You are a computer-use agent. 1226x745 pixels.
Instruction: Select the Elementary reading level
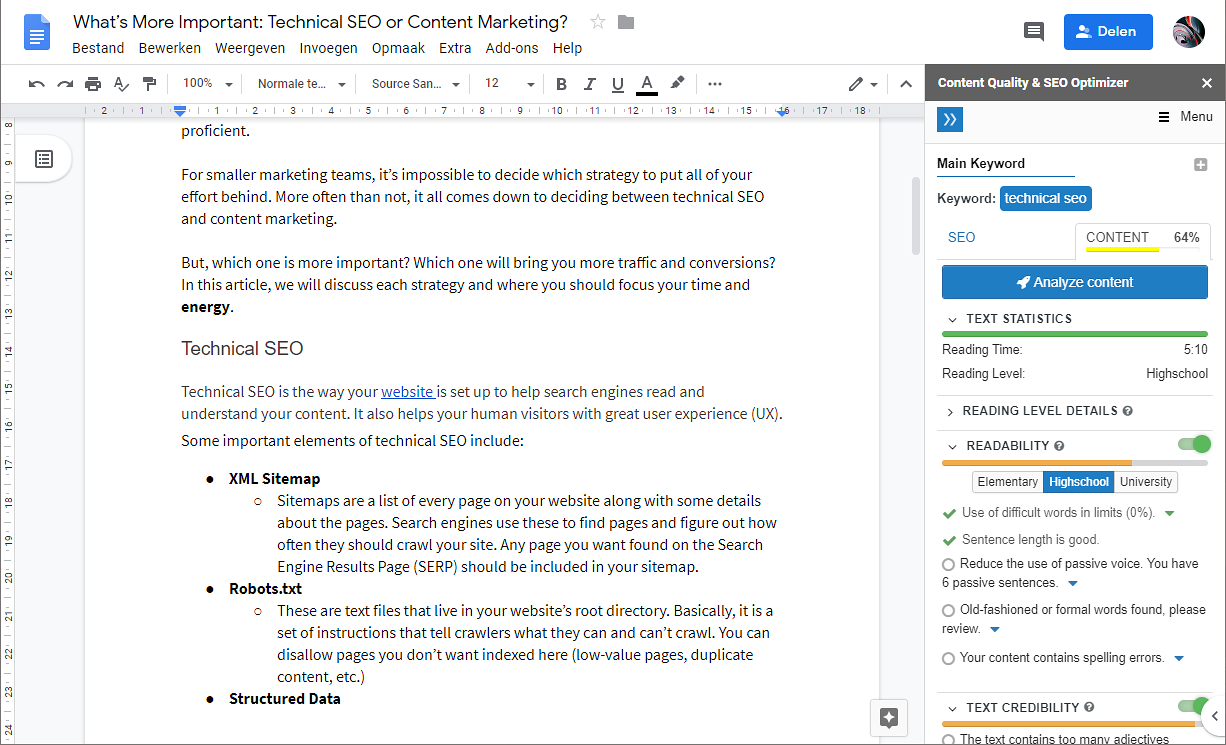tap(1007, 482)
